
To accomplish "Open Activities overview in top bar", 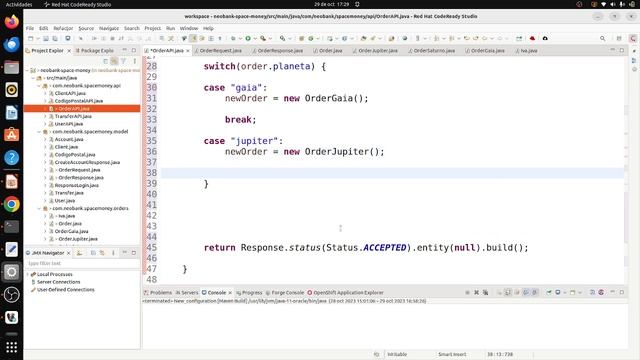I will click(19, 4).
